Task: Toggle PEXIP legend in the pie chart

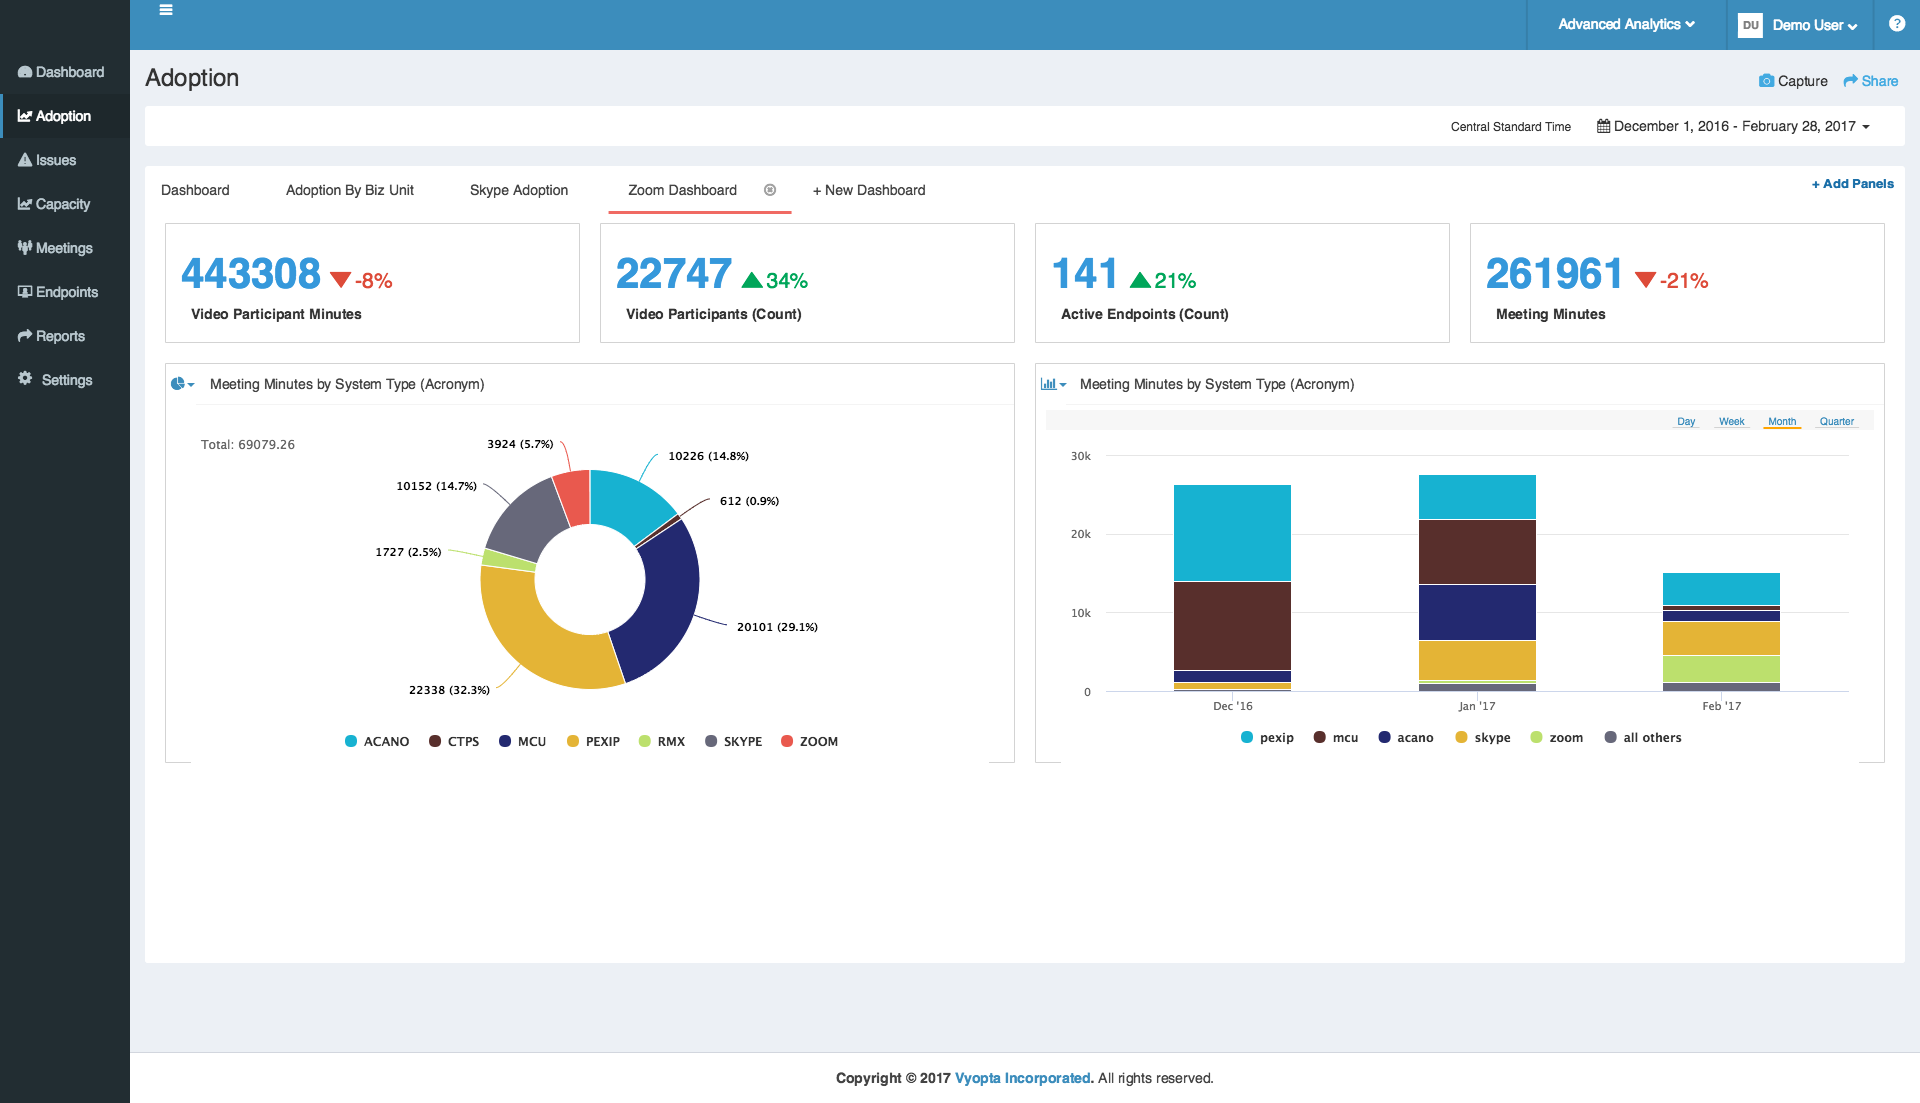Action: coord(593,741)
